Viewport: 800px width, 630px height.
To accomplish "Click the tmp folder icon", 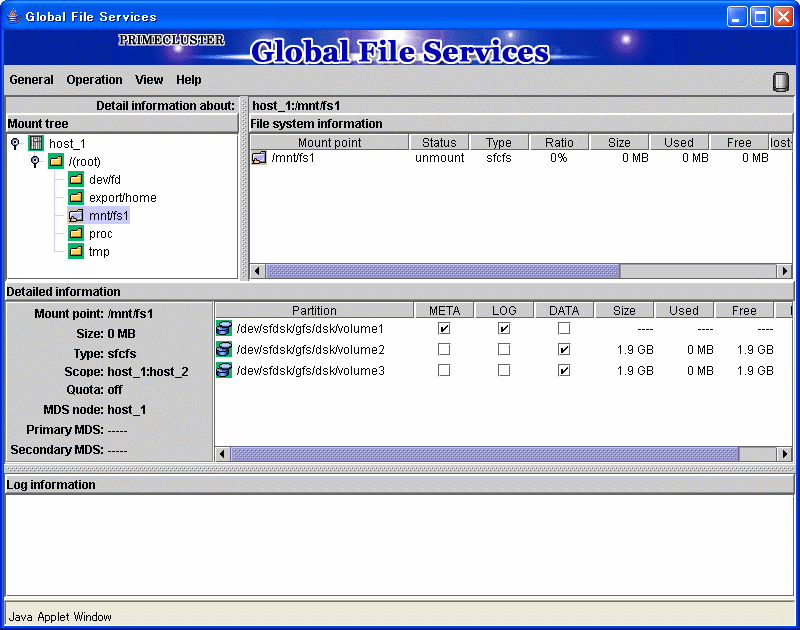I will pyautogui.click(x=76, y=251).
